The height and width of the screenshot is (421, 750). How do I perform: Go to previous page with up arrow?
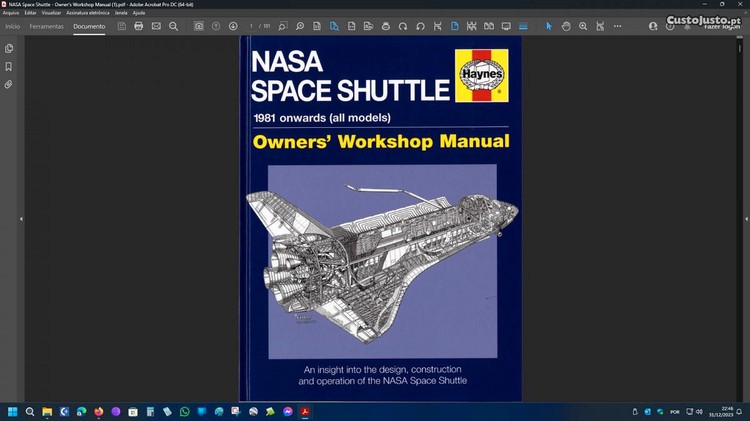pyautogui.click(x=216, y=26)
